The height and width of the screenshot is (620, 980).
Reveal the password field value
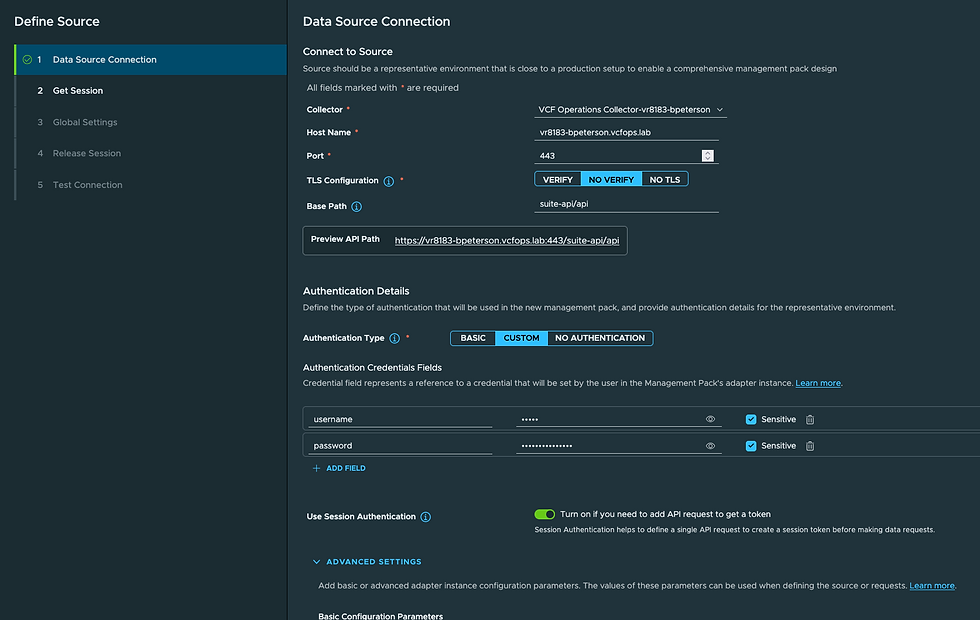[x=711, y=446]
